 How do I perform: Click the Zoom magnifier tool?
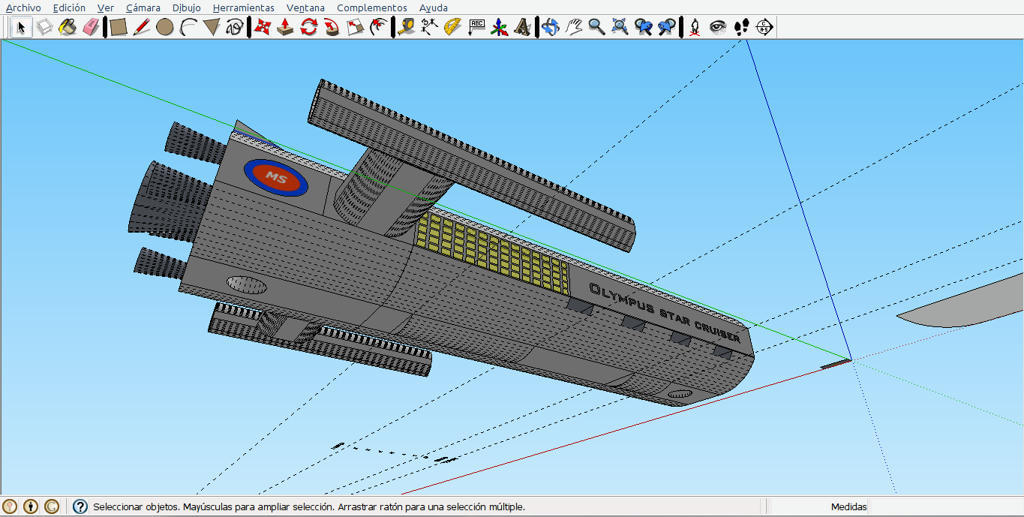tap(597, 27)
